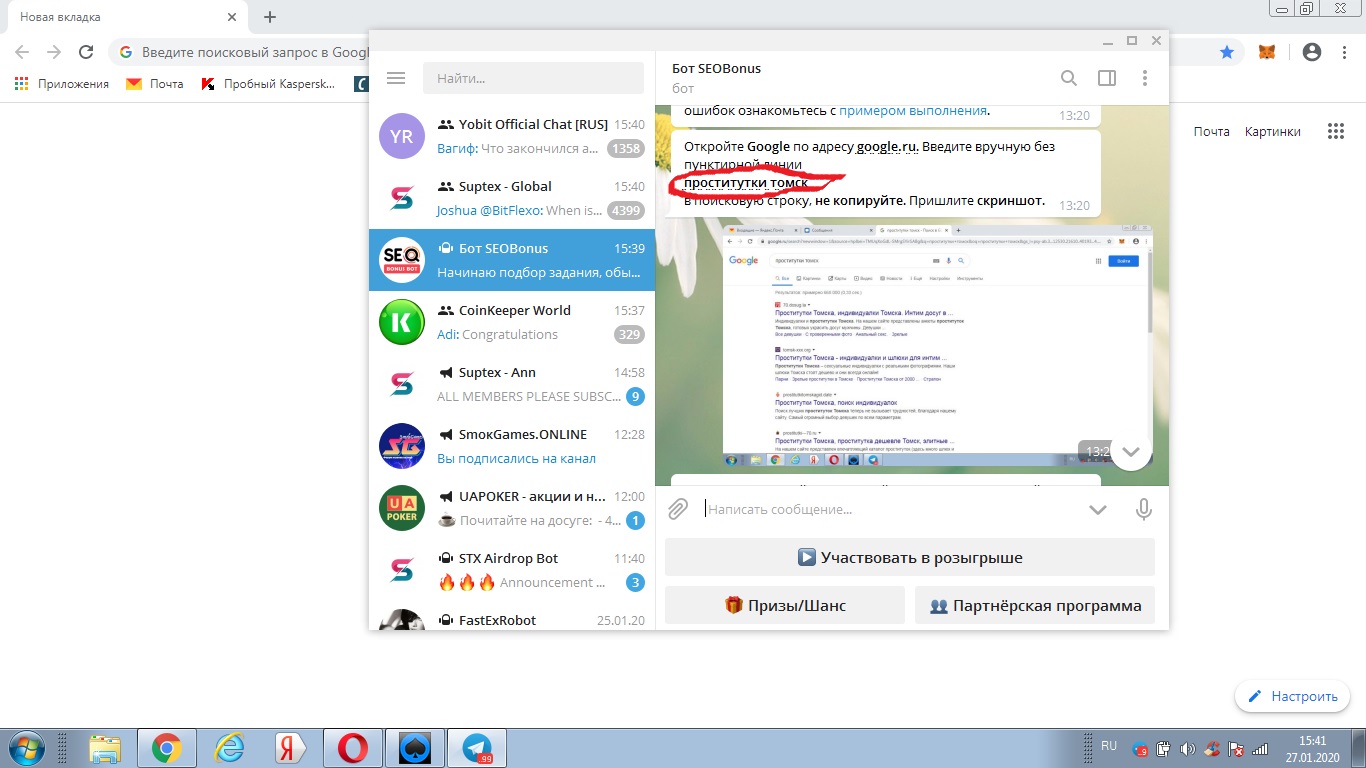Open a new Chrome tab with plus
1366x768 pixels.
270,17
